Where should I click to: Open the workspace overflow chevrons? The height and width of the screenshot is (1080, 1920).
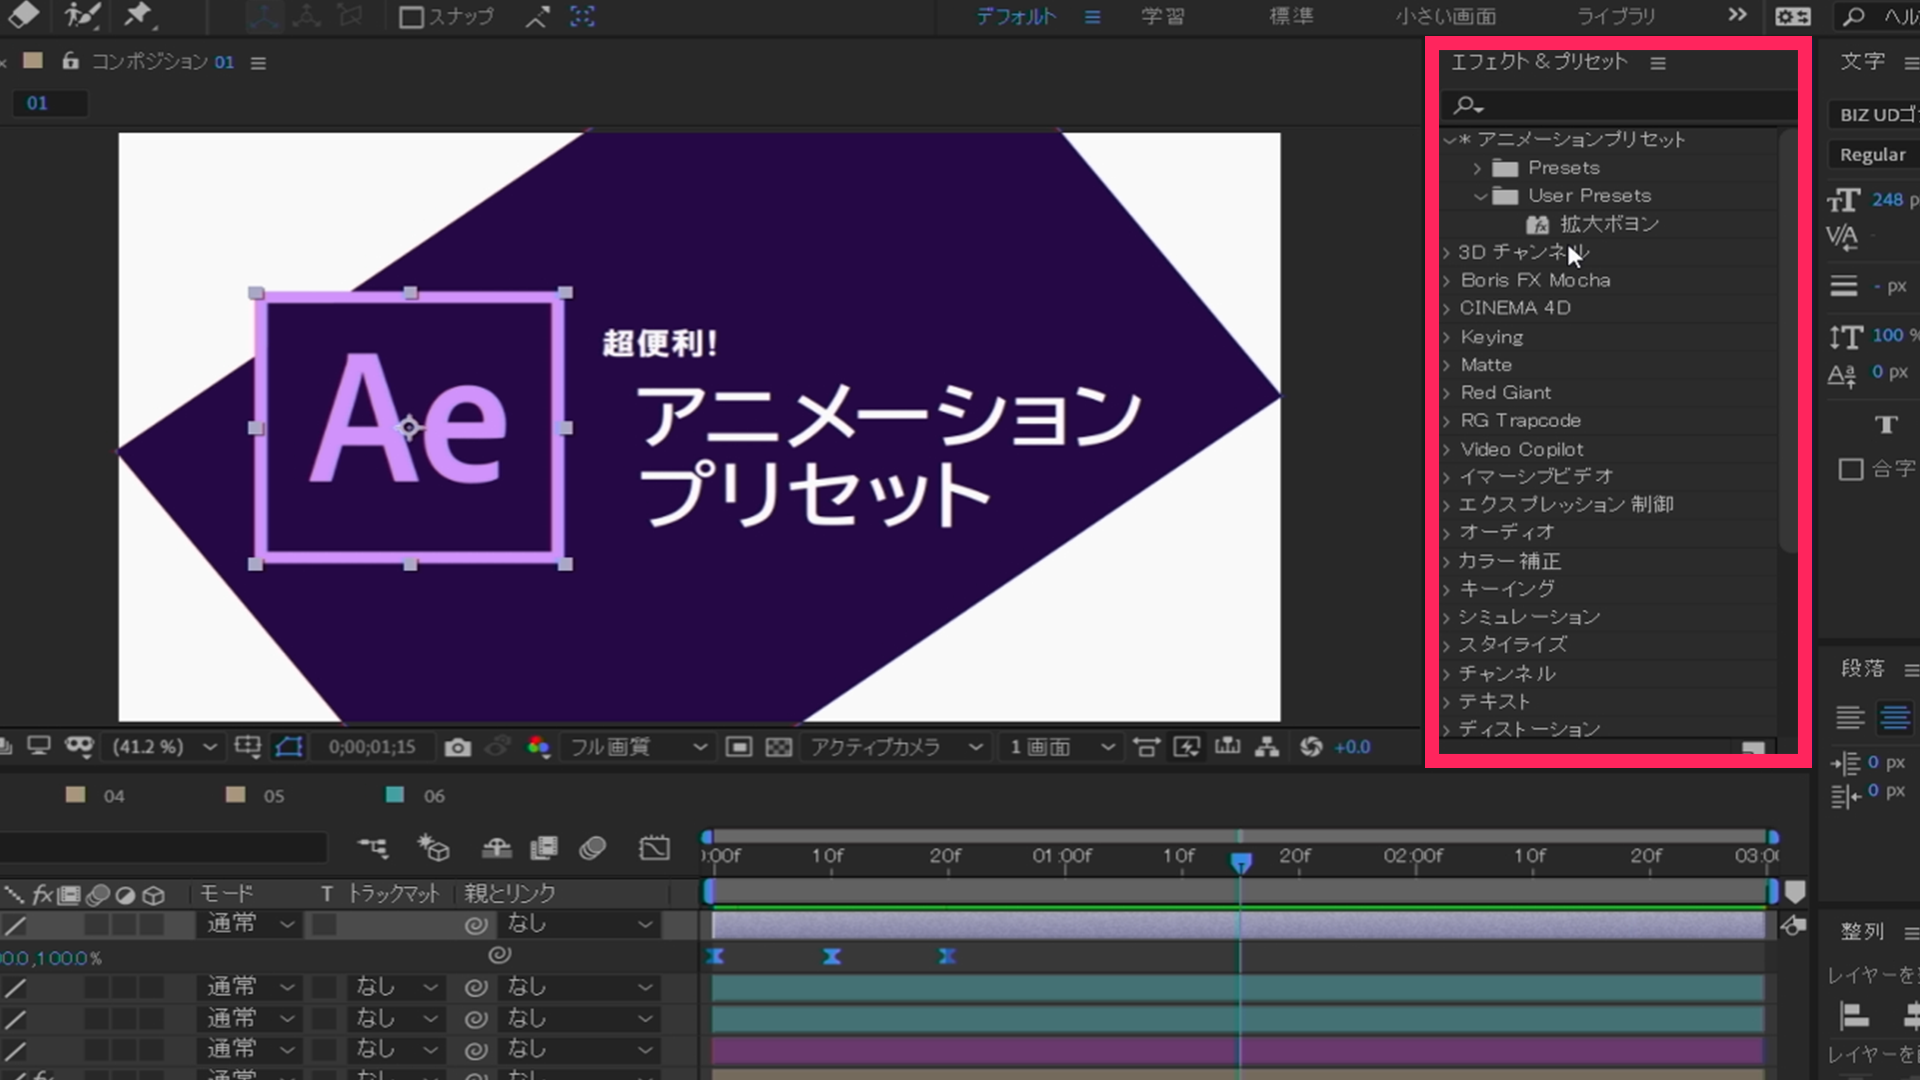pos(1738,15)
